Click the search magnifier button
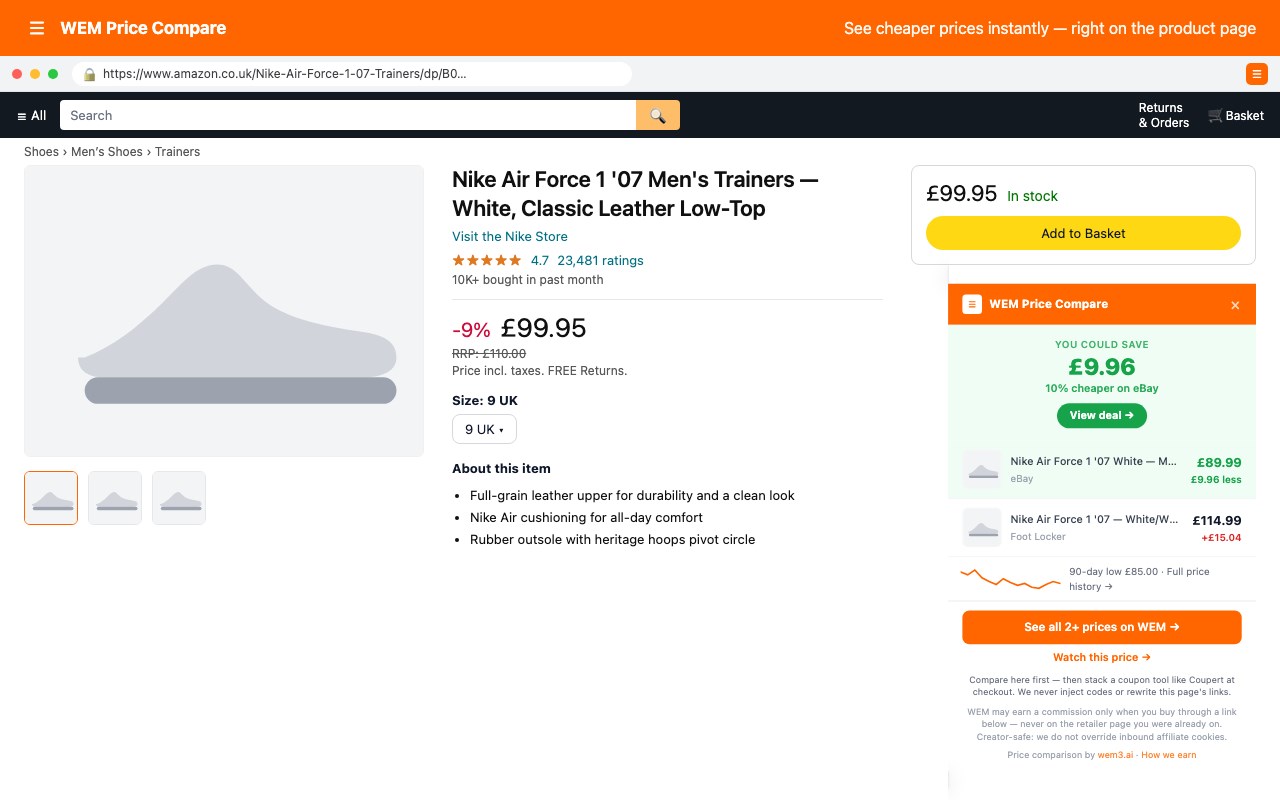 (x=658, y=115)
